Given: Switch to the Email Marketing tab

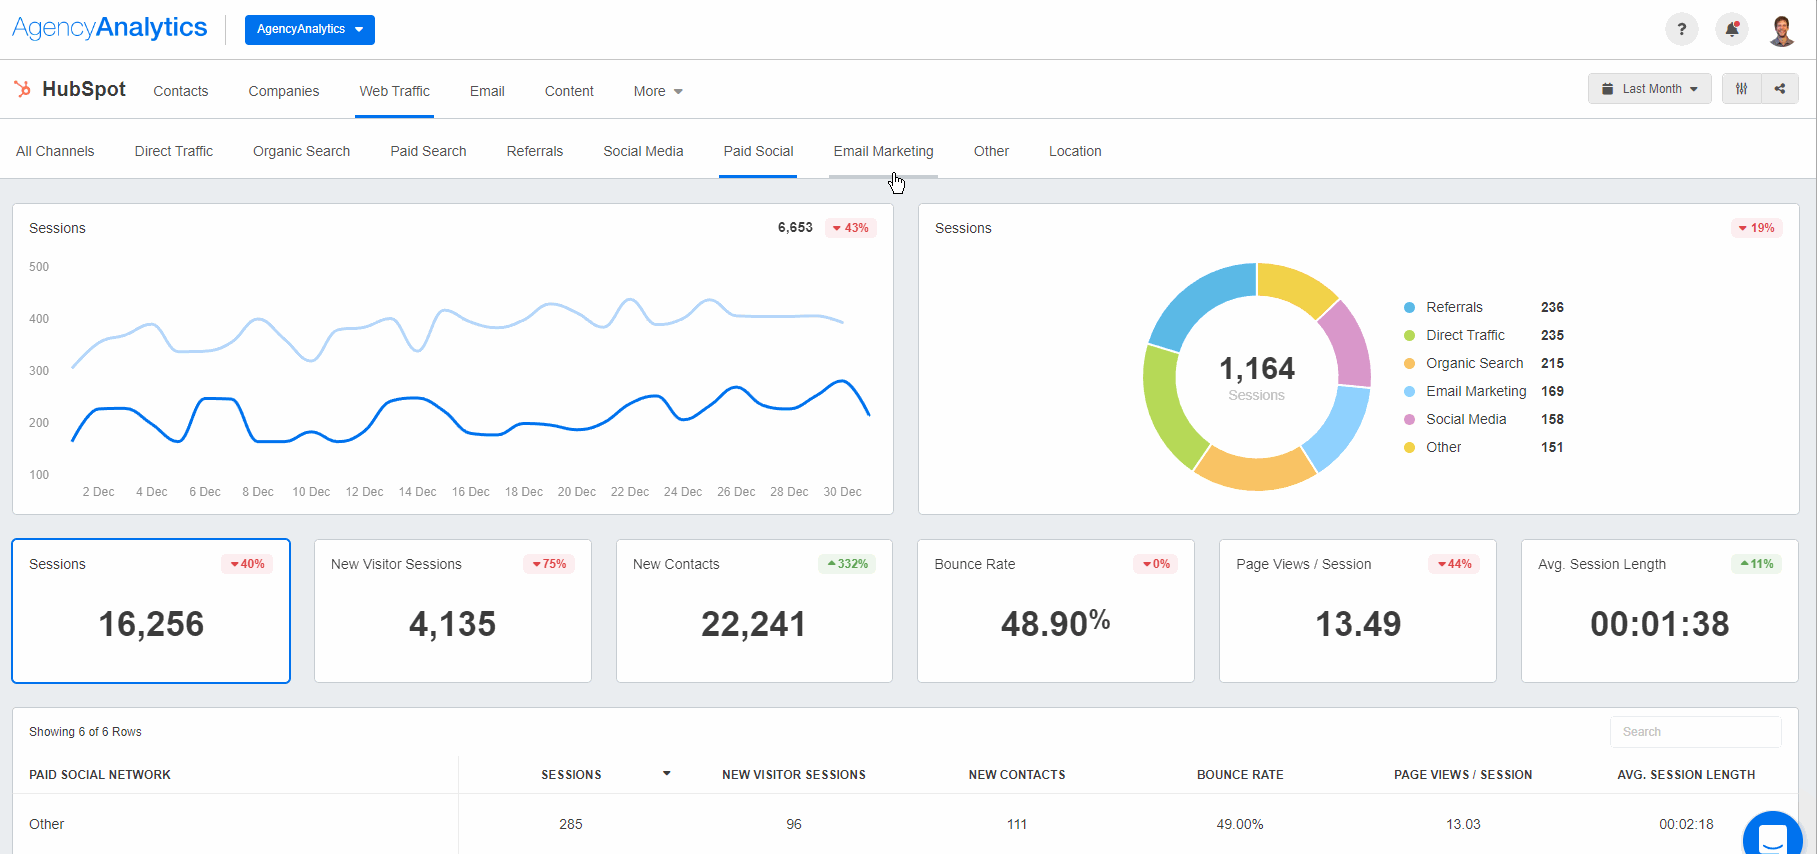Looking at the screenshot, I should click(x=883, y=151).
